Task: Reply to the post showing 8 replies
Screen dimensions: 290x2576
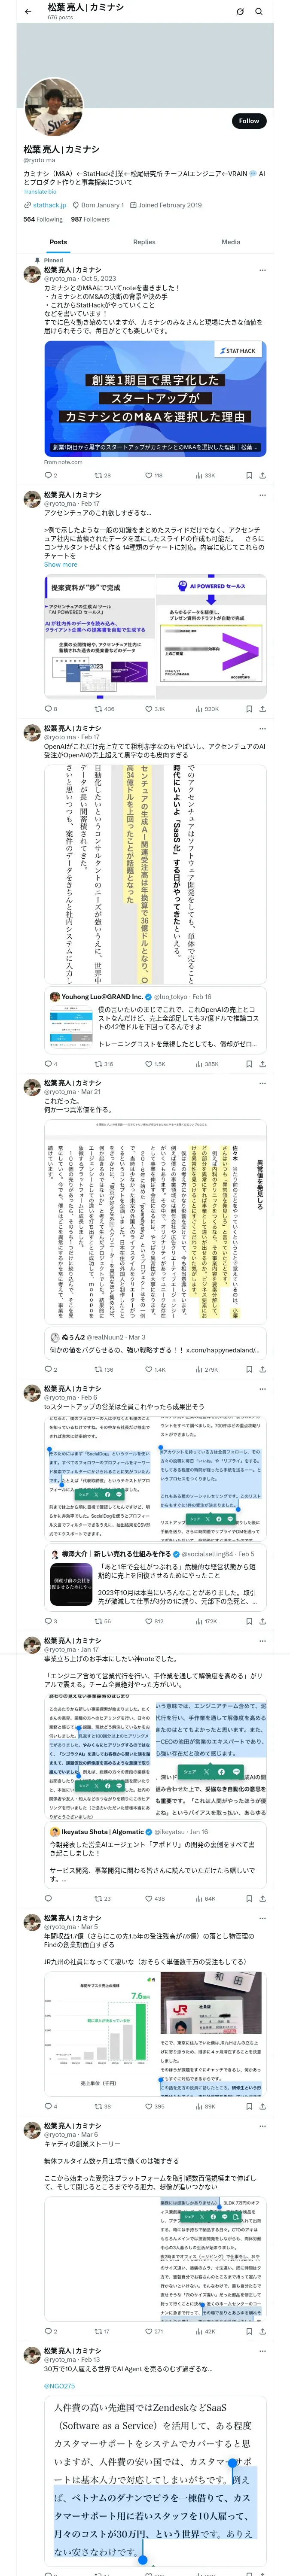Action: tap(50, 709)
